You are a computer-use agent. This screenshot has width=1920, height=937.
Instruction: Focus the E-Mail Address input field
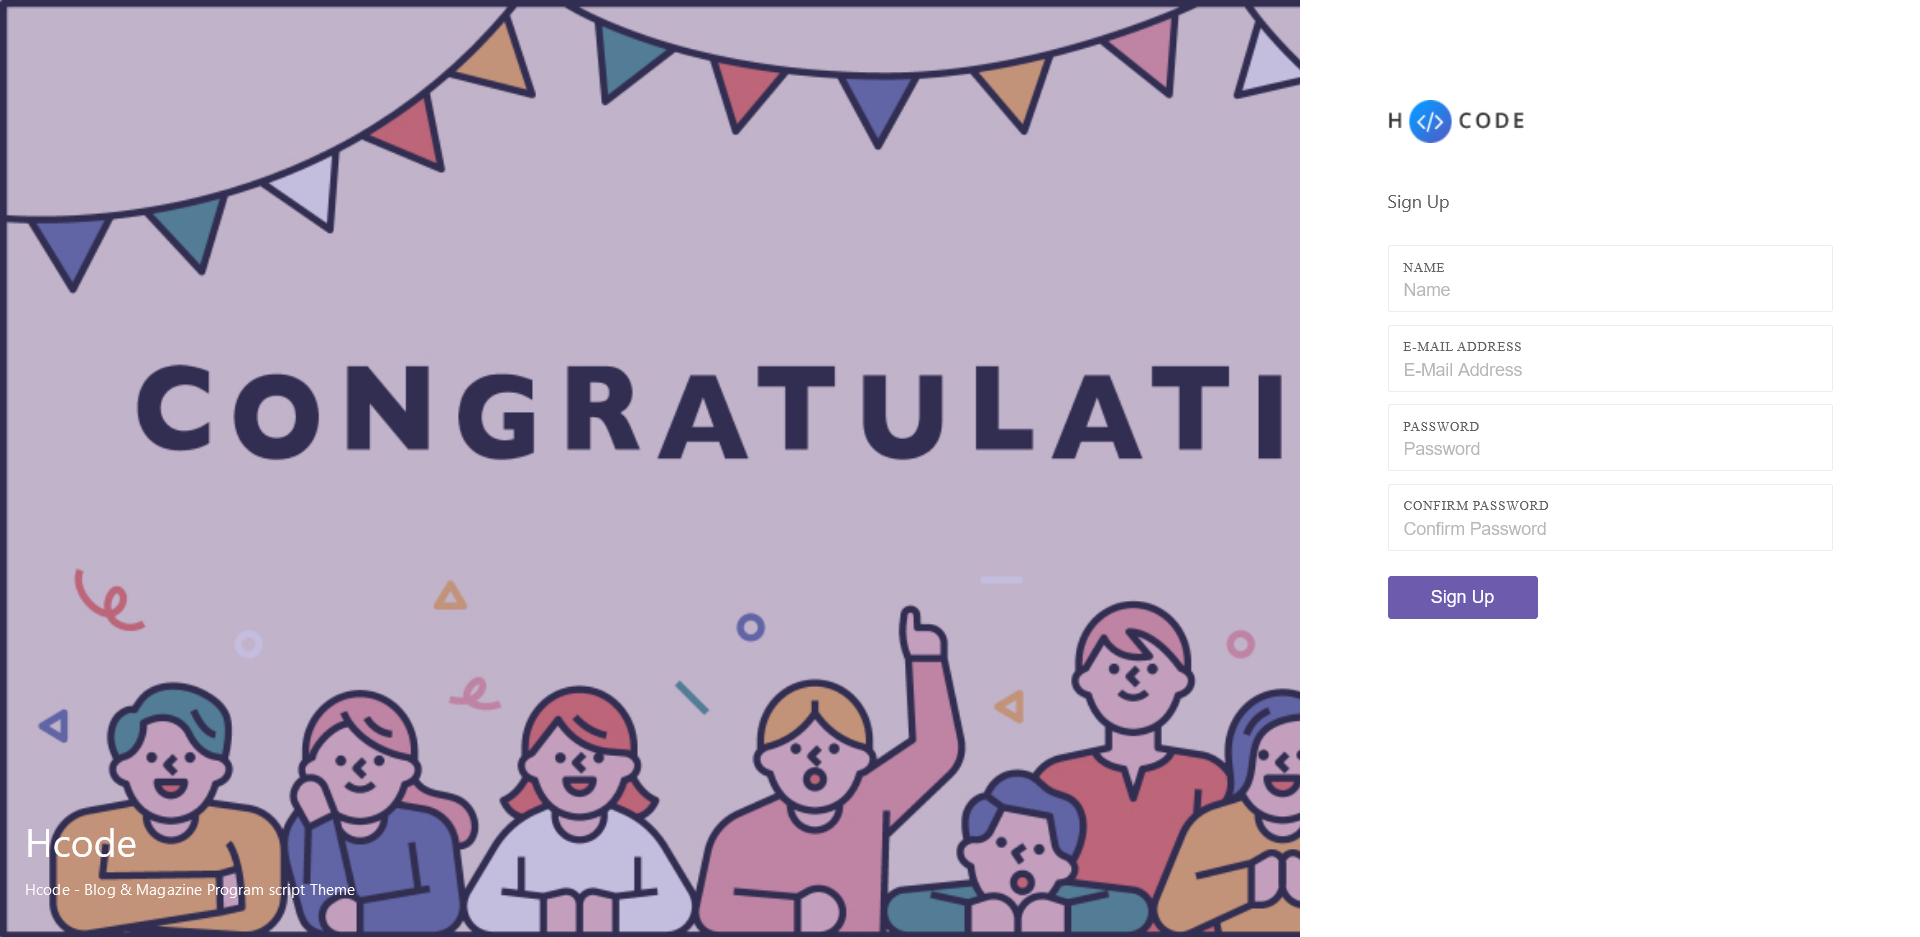(x=1609, y=370)
